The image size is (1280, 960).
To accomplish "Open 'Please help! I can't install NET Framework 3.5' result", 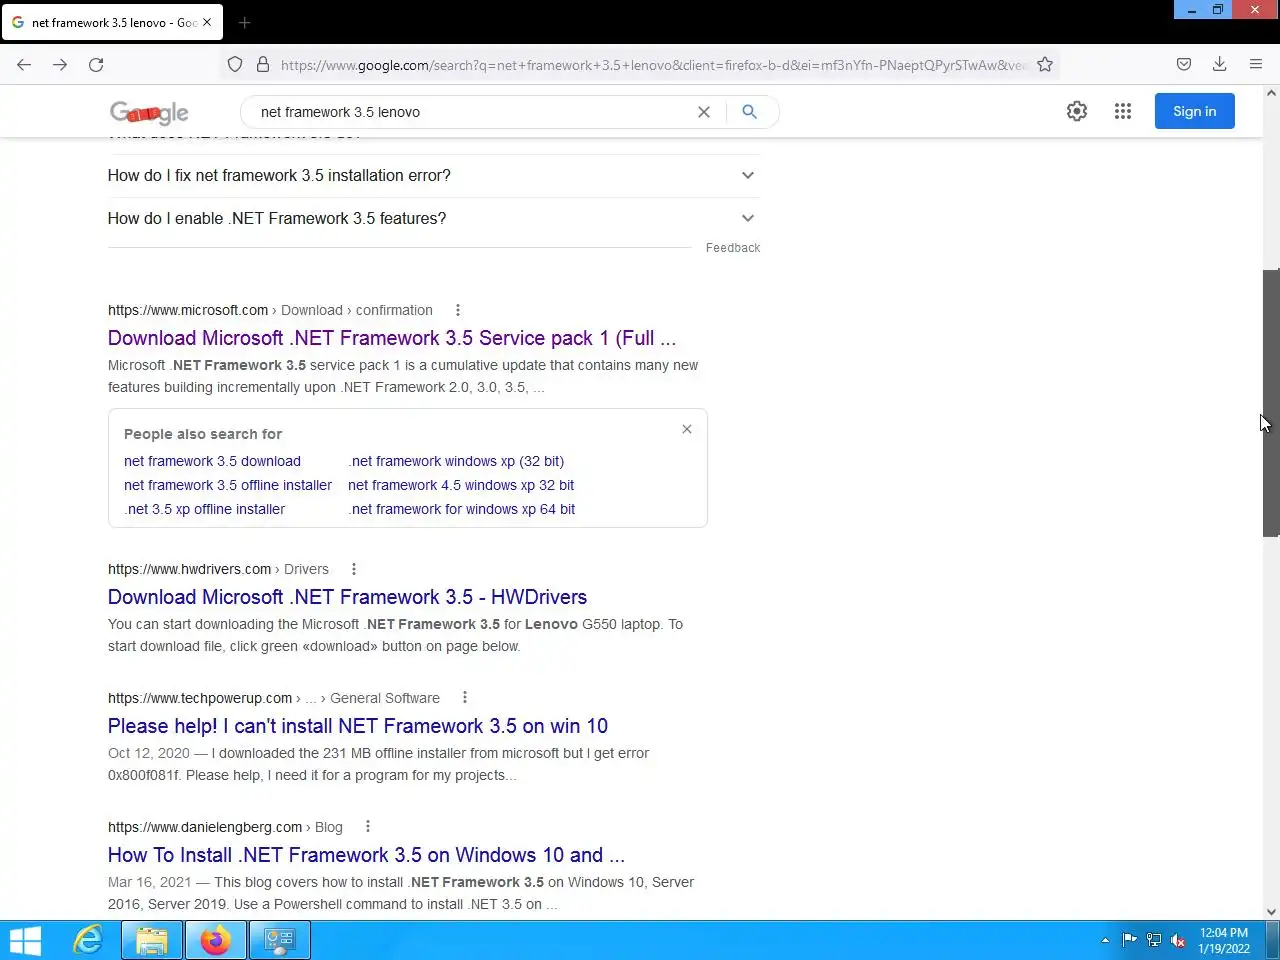I will pyautogui.click(x=358, y=726).
